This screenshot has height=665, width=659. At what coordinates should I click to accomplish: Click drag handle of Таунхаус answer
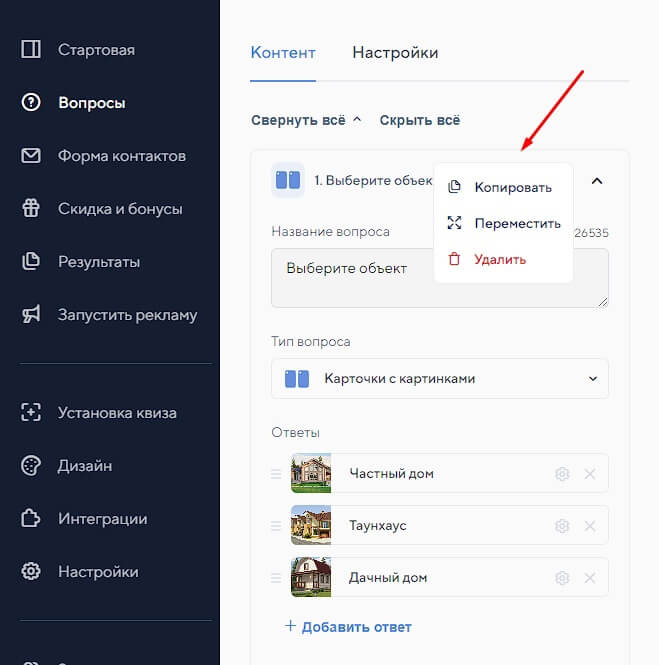(276, 526)
